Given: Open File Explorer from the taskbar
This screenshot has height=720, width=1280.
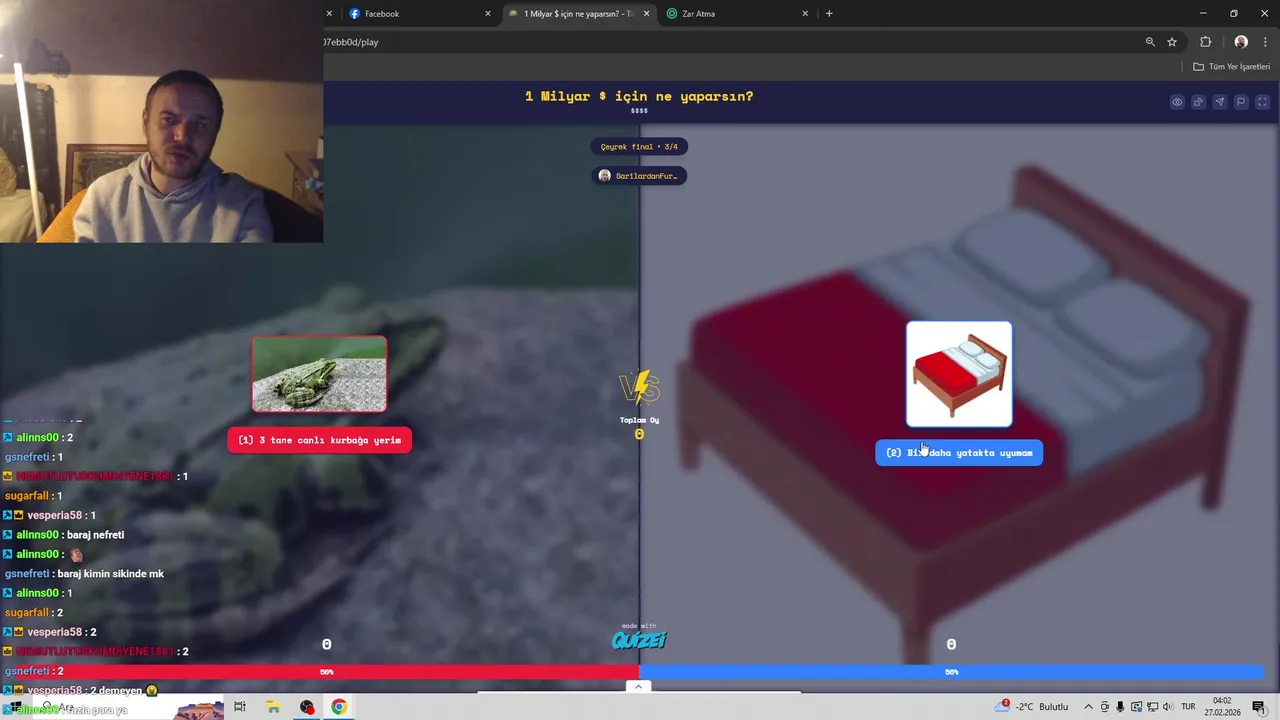Looking at the screenshot, I should click(x=273, y=707).
